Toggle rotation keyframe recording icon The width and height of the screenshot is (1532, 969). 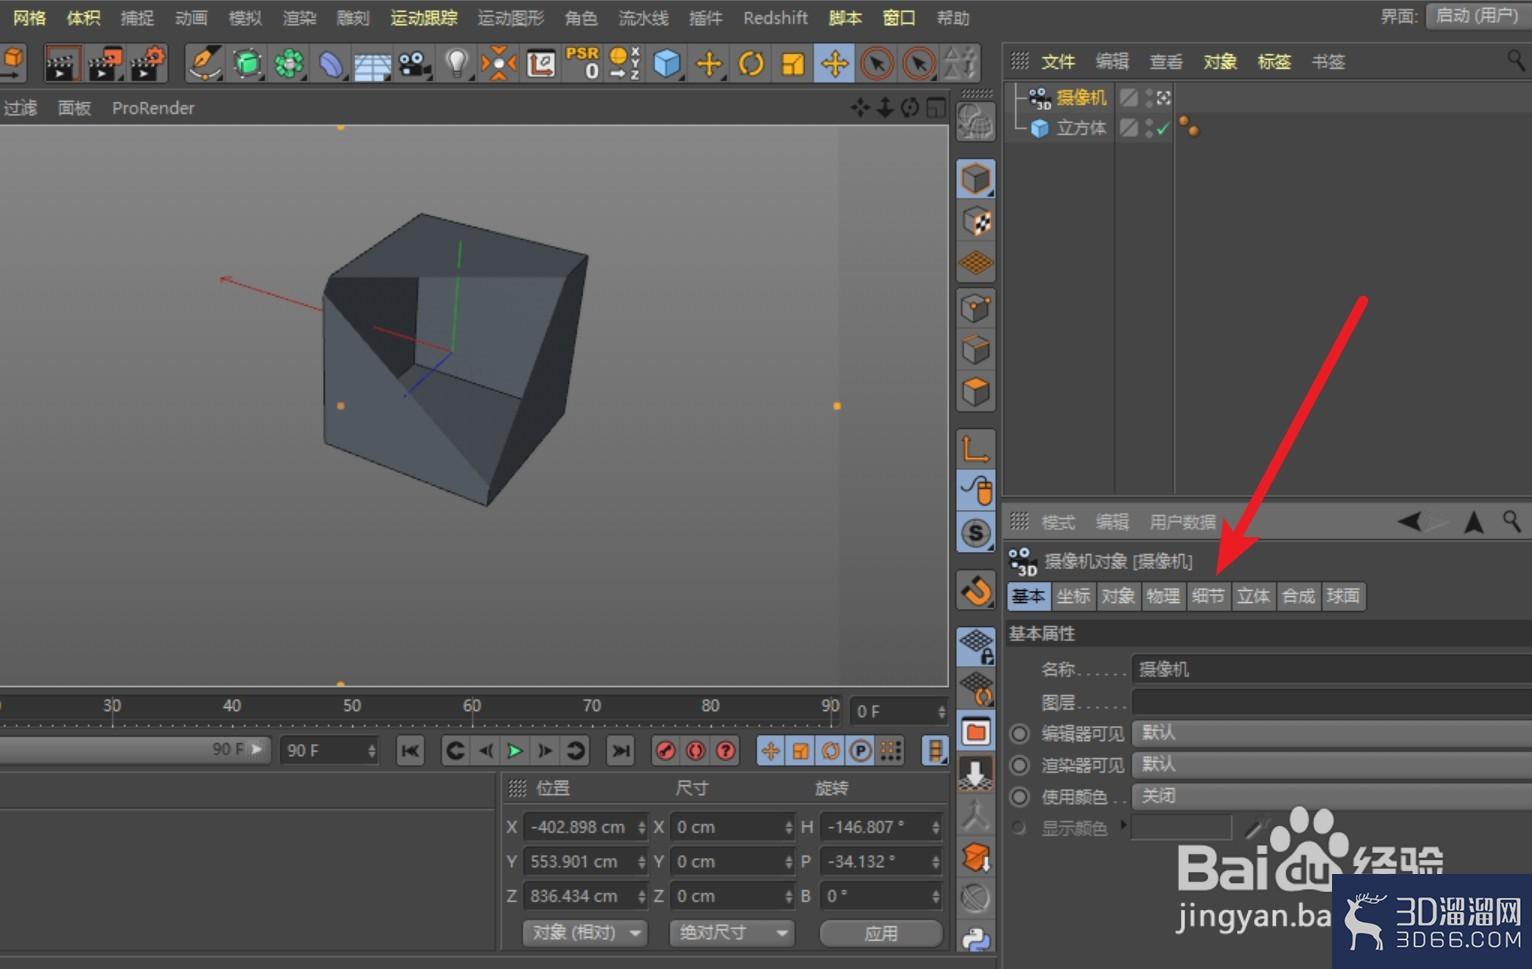pos(830,750)
